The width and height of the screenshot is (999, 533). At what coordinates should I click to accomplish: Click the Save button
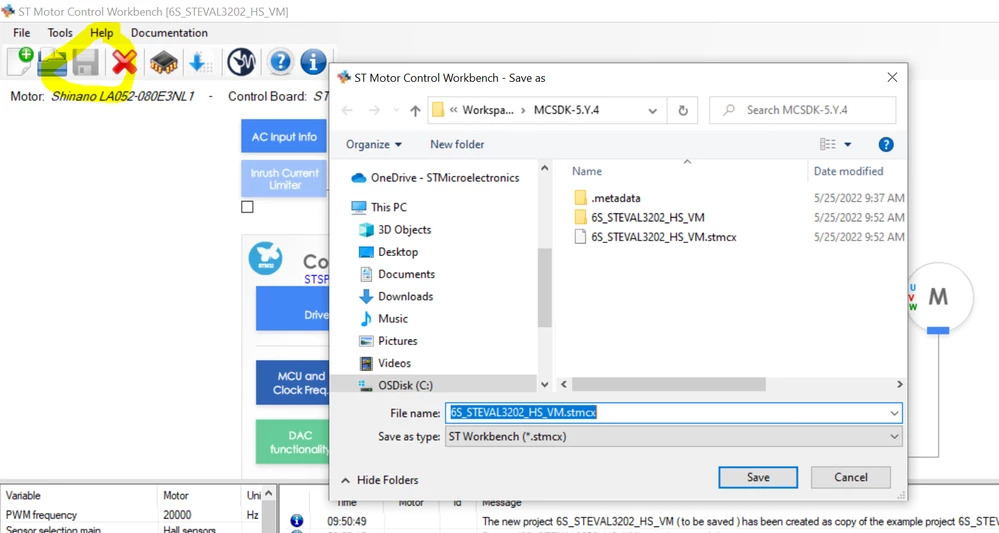coord(758,478)
